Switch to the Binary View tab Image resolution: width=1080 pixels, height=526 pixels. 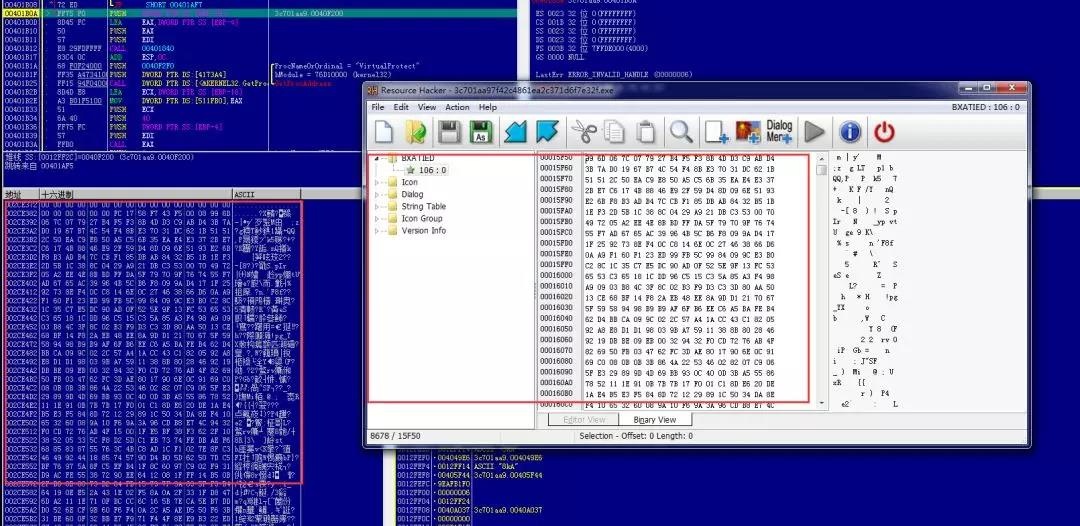click(x=654, y=419)
